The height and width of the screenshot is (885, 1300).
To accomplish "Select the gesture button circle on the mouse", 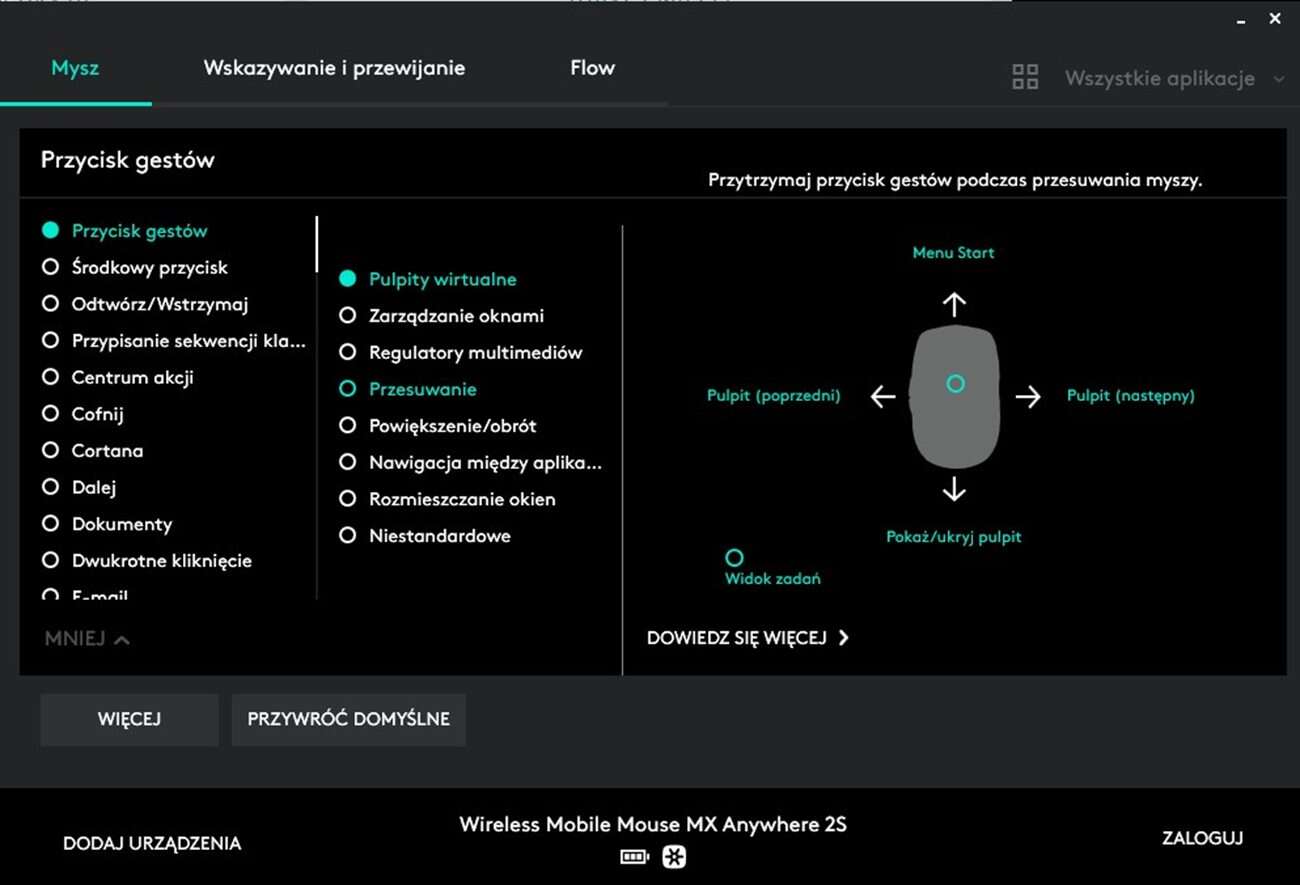I will [955, 383].
